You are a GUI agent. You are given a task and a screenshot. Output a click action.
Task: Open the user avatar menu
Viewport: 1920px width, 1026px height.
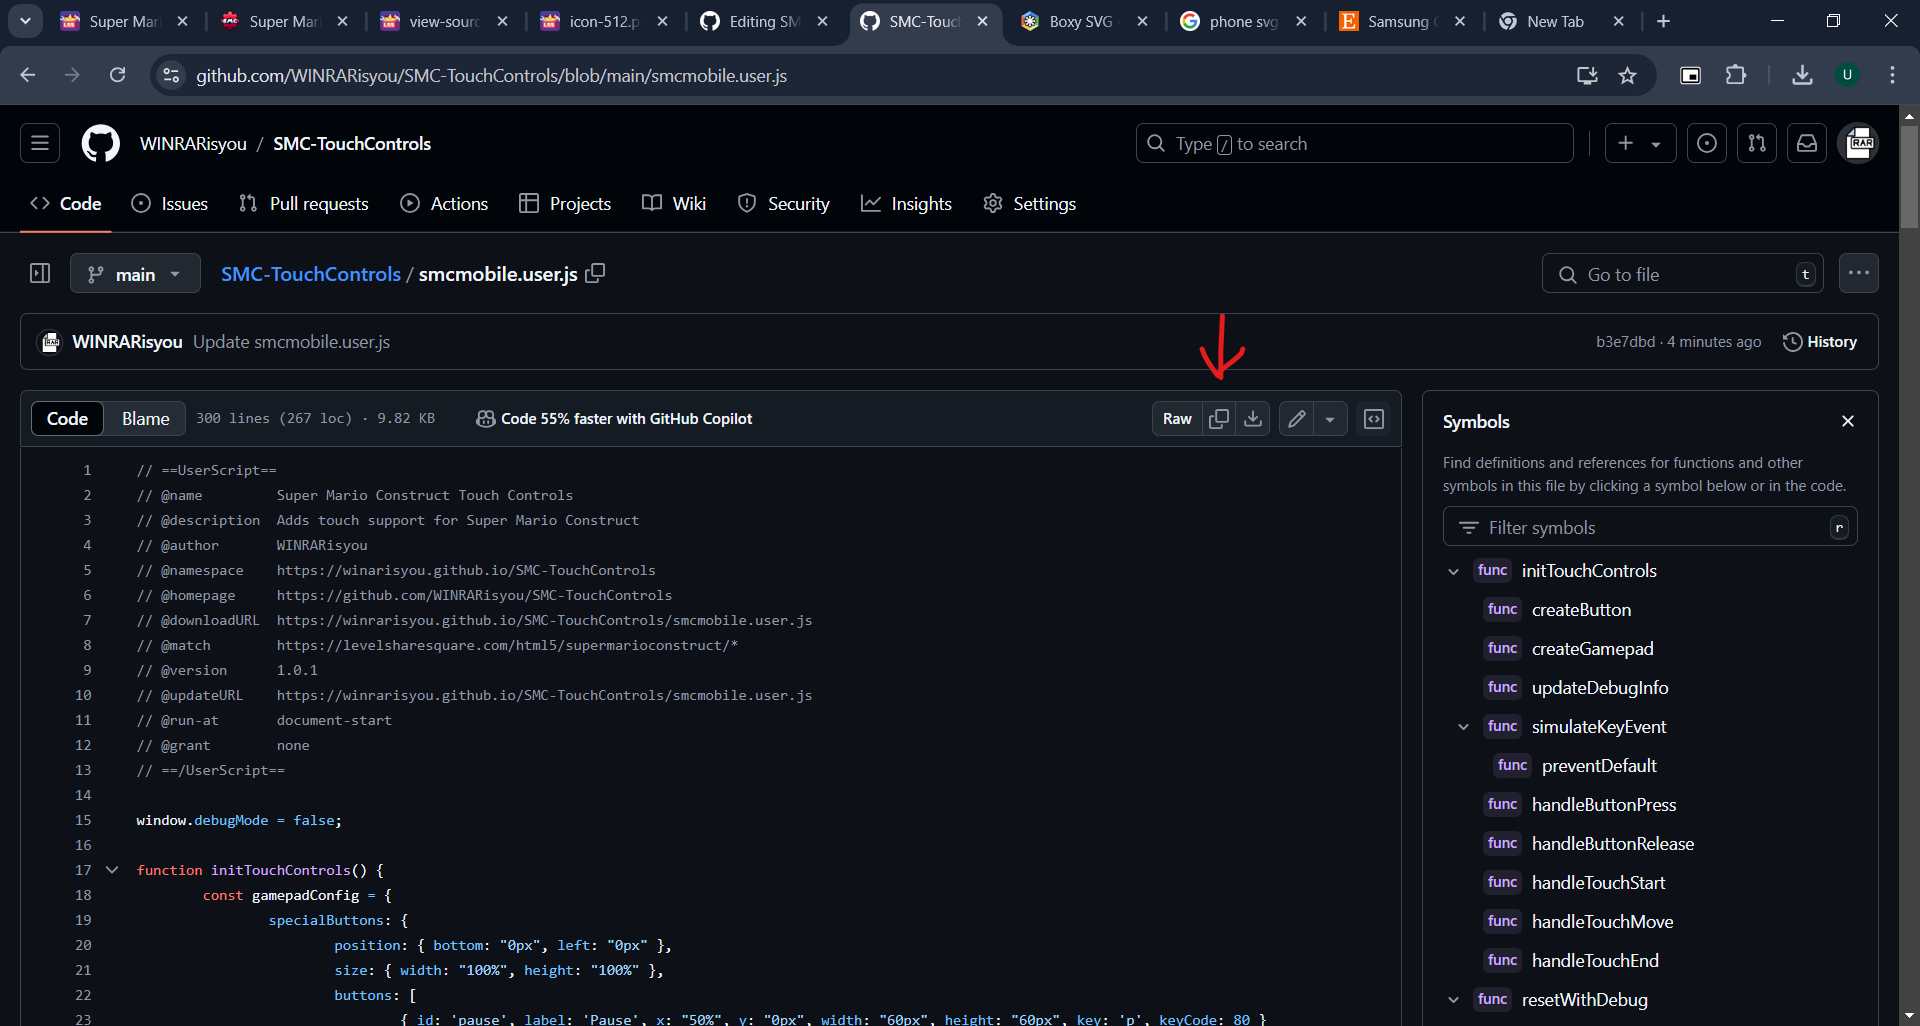pos(1859,143)
